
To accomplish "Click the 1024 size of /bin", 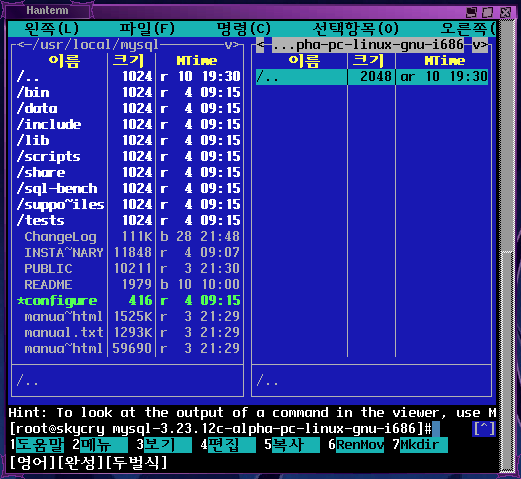I will 137,93.
